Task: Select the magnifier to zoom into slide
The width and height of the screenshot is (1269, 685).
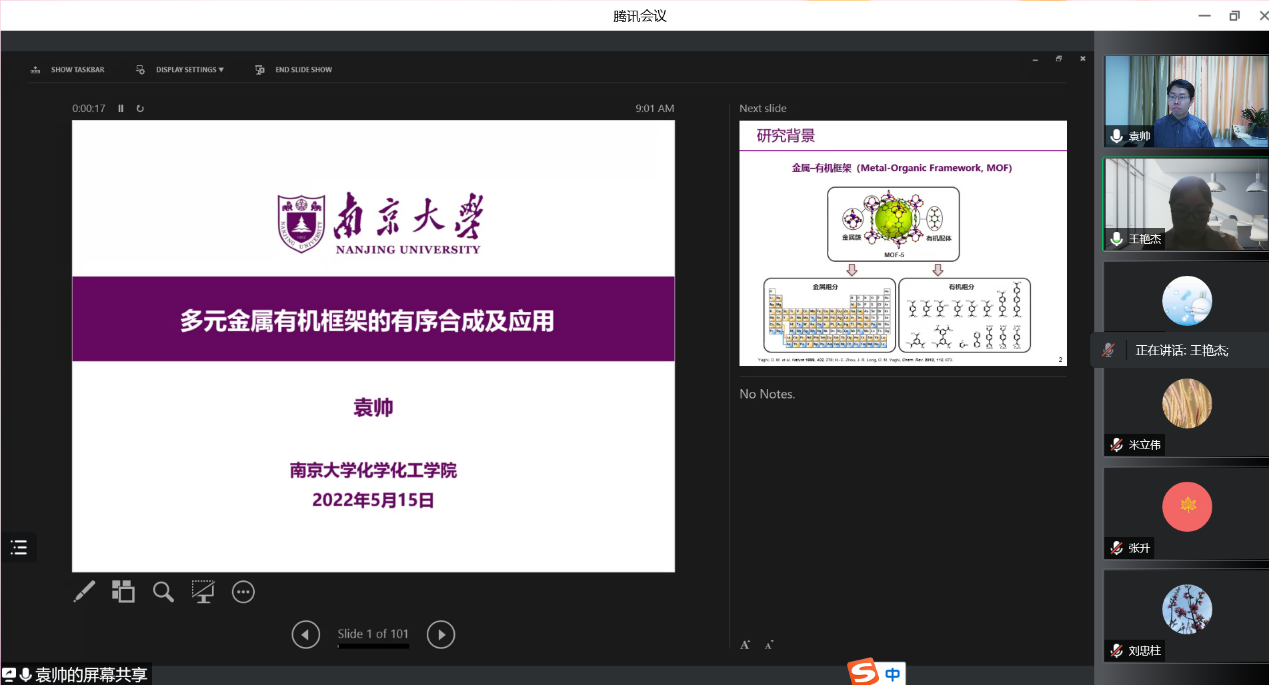Action: pyautogui.click(x=163, y=591)
